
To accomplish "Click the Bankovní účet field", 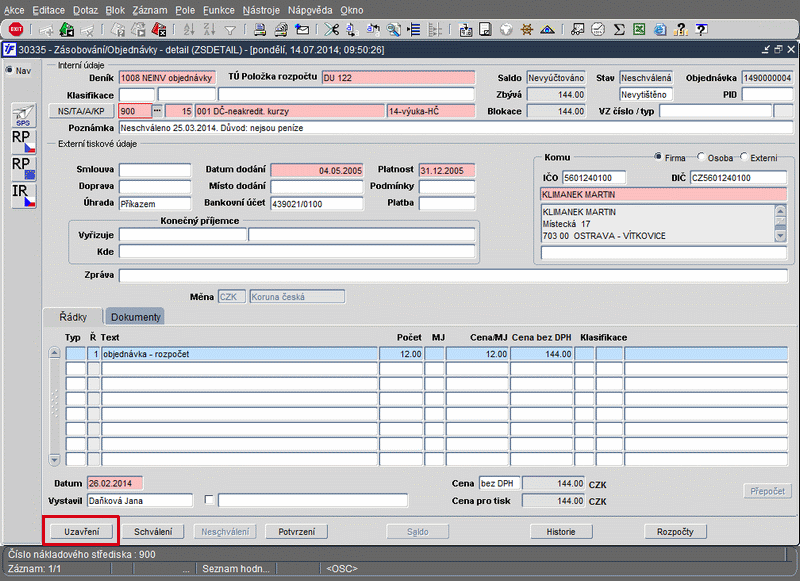I will pos(317,204).
